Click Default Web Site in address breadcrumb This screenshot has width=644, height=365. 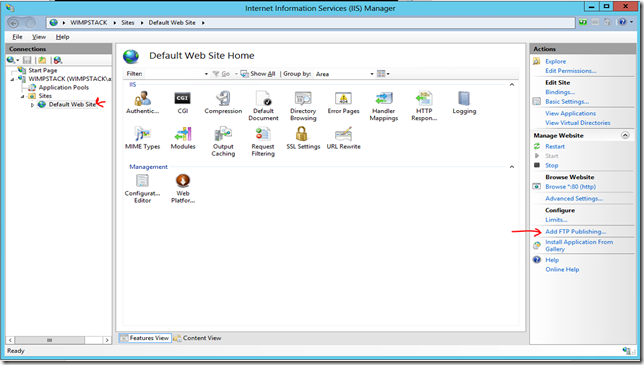click(172, 23)
